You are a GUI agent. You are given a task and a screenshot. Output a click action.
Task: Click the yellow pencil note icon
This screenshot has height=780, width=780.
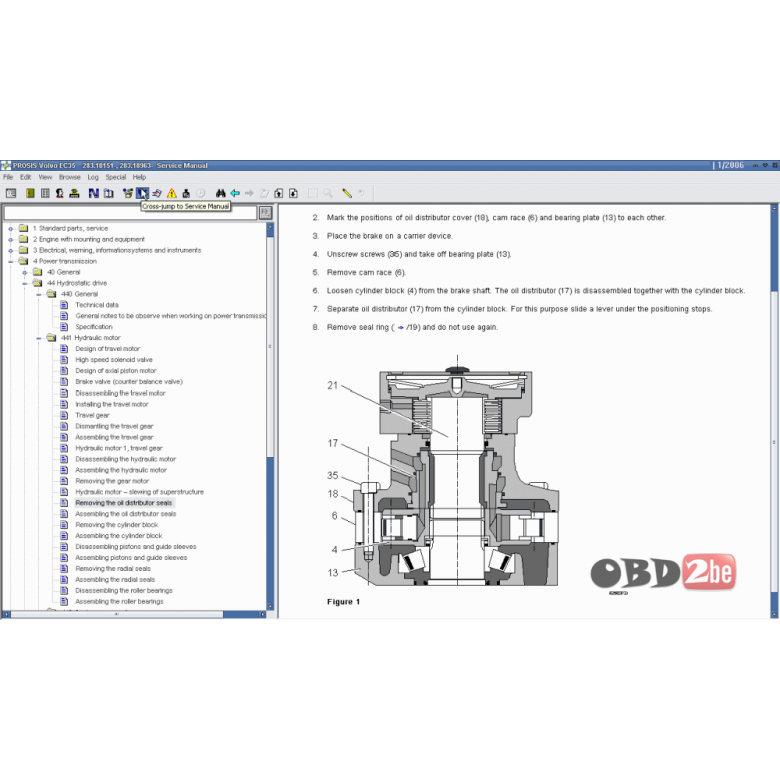(347, 193)
